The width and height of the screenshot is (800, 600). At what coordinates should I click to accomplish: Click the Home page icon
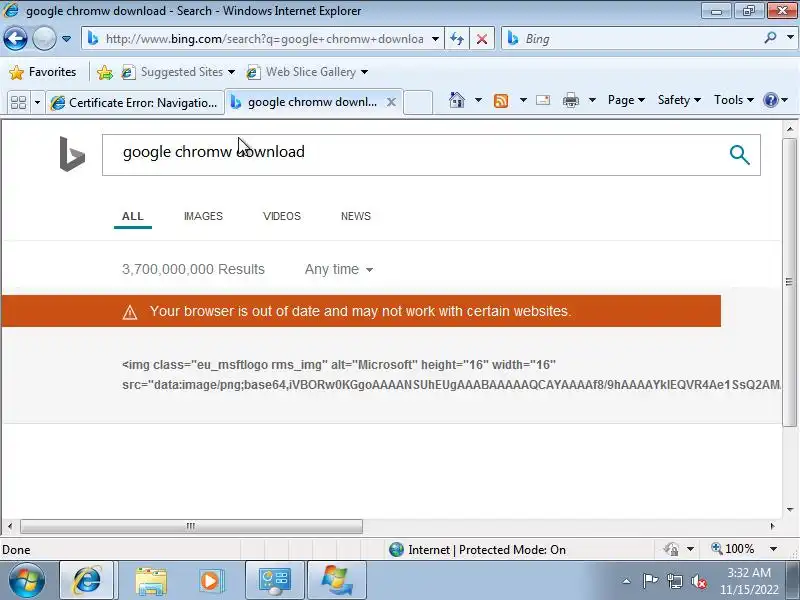[457, 100]
